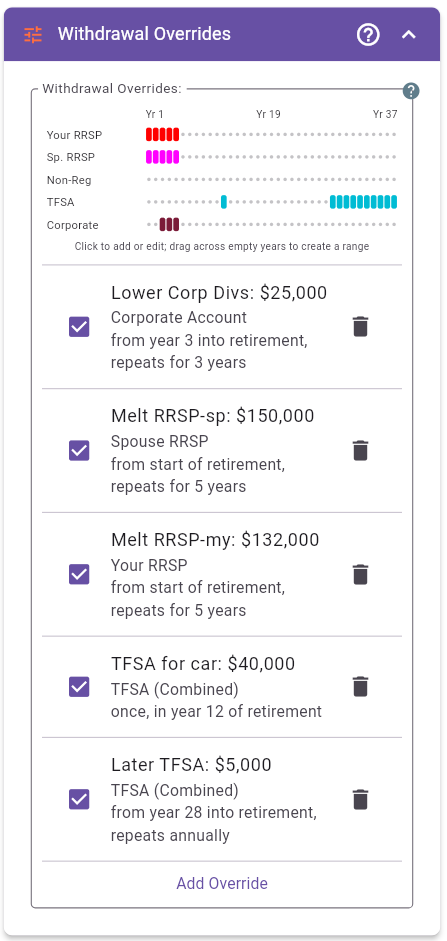The width and height of the screenshot is (447, 941).
Task: Delete the Melt RRSP-sp override
Action: 360,451
